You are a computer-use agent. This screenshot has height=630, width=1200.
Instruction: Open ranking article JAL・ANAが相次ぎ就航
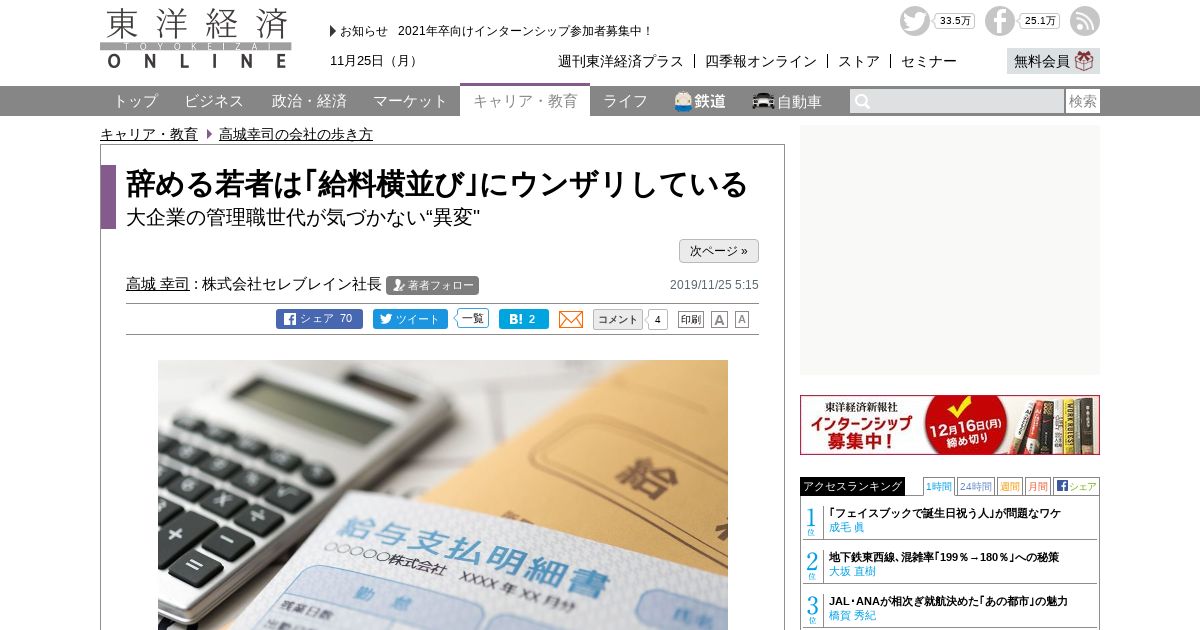[x=948, y=601]
